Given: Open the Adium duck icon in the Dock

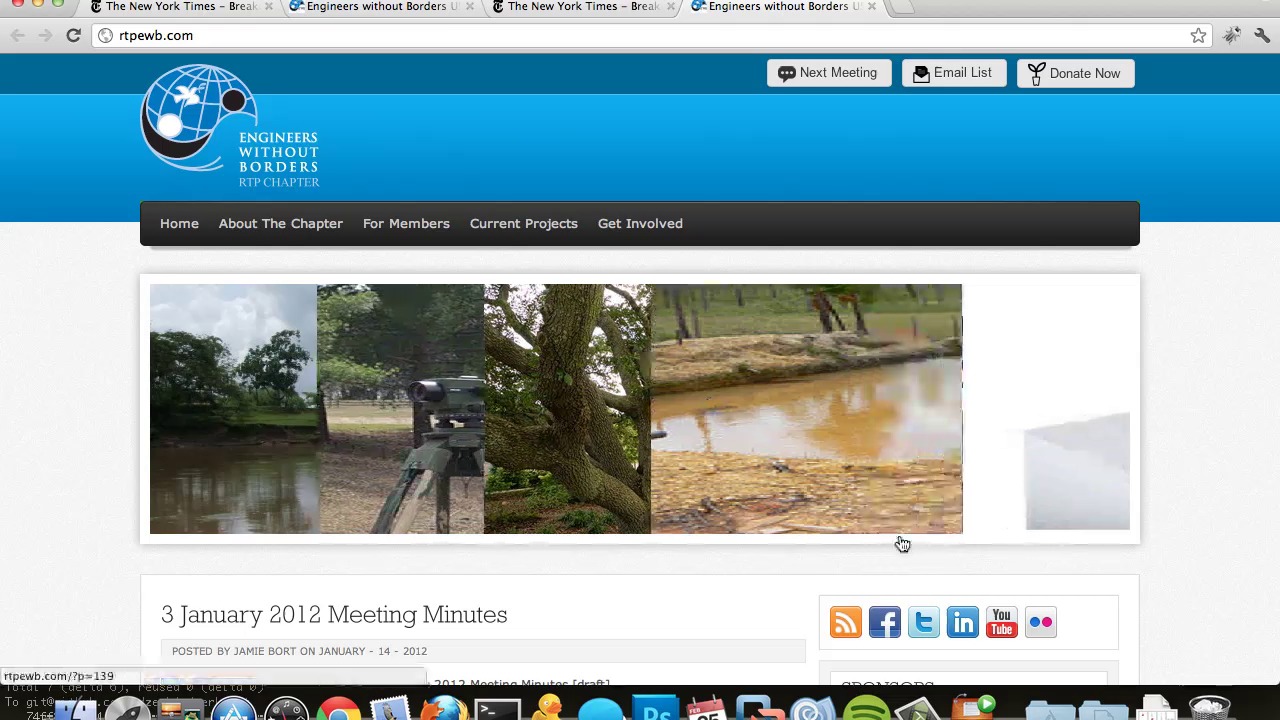Looking at the screenshot, I should pos(549,708).
